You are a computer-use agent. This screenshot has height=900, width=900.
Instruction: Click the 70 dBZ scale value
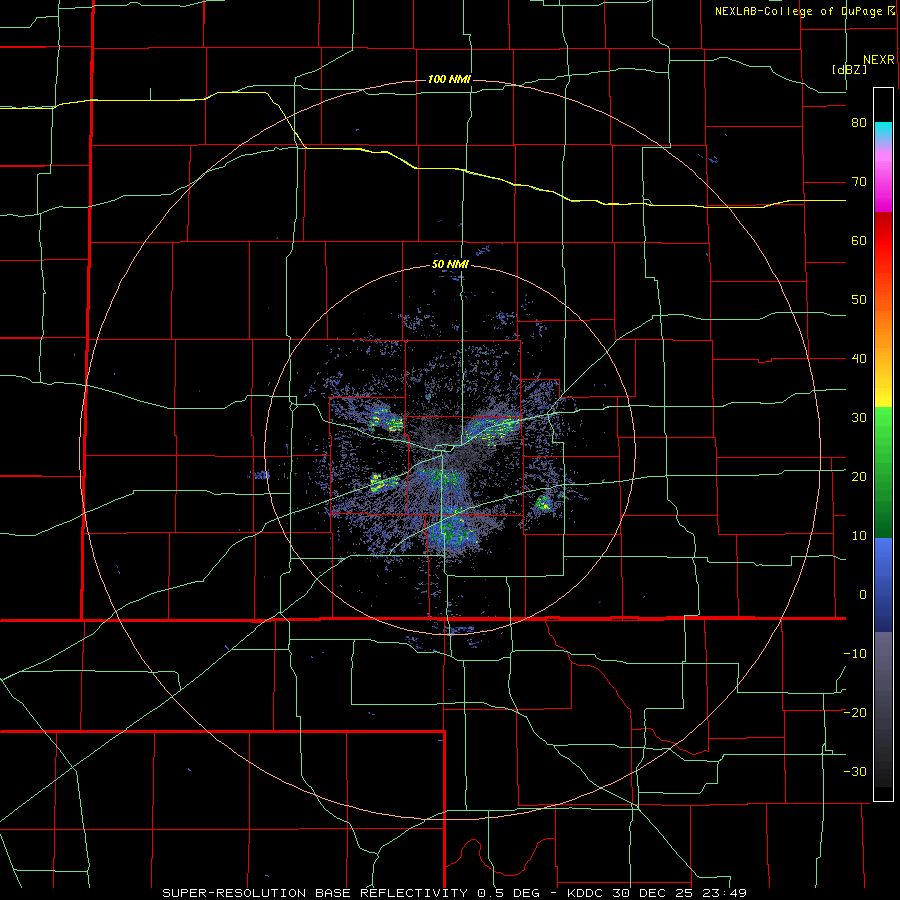[859, 182]
